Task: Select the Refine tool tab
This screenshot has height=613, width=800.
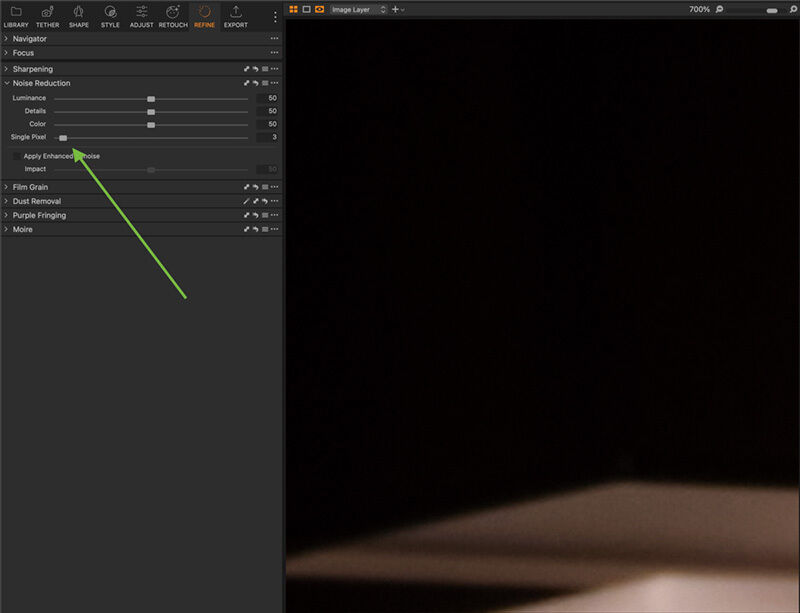Action: pyautogui.click(x=204, y=16)
